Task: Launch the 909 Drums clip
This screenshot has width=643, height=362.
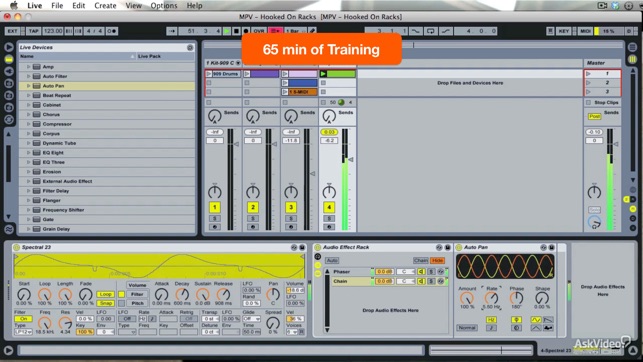Action: click(209, 74)
